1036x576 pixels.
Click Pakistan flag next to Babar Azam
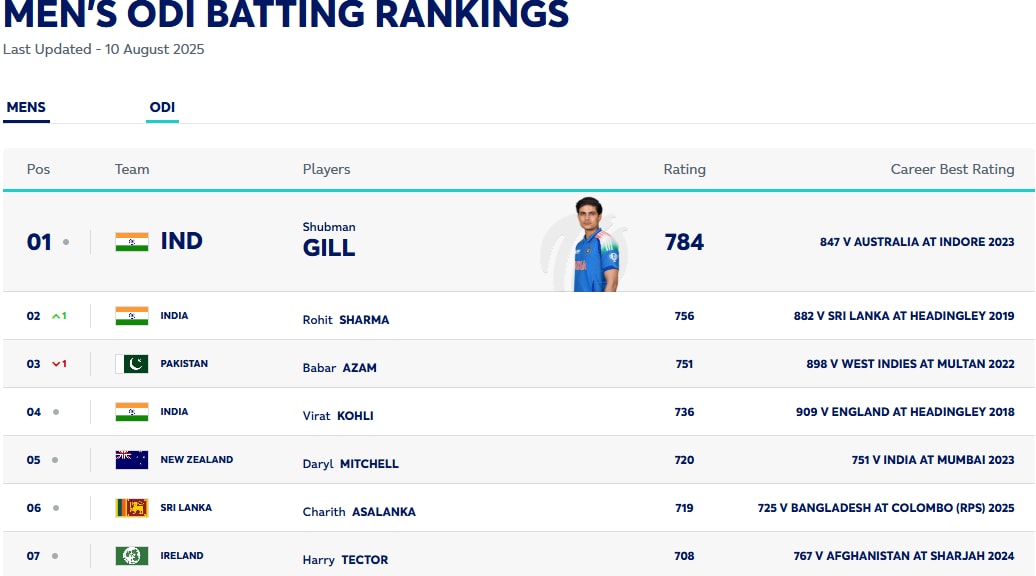(131, 364)
